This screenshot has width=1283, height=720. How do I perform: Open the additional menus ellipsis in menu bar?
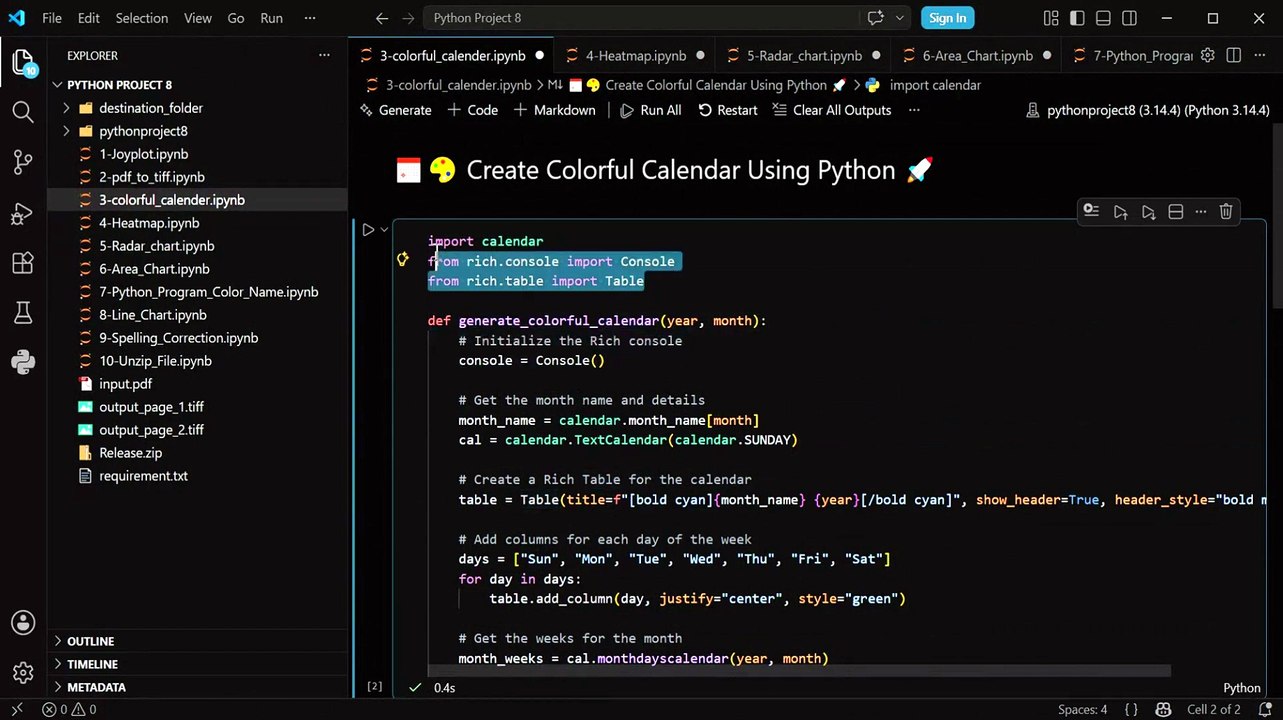[310, 18]
